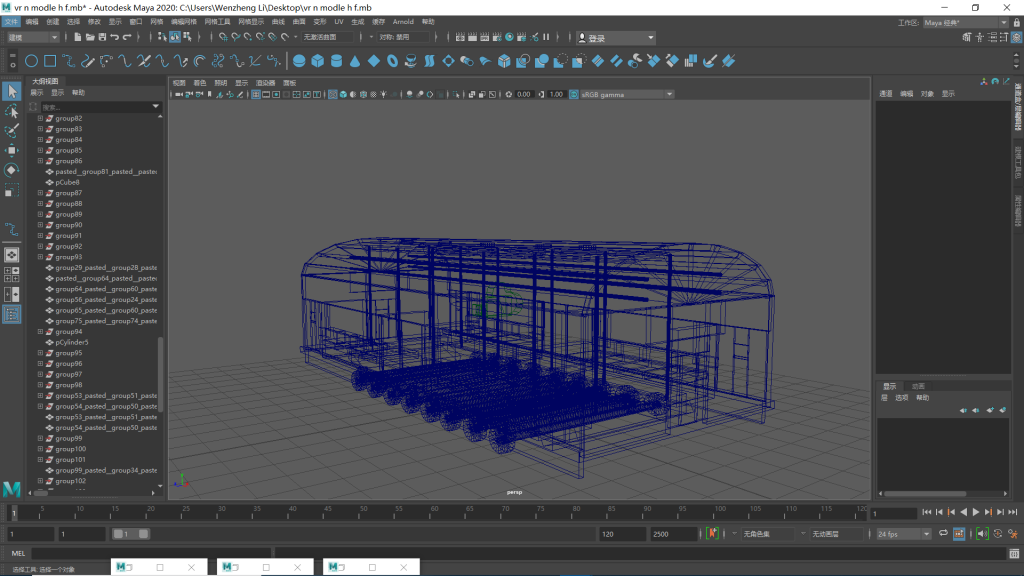1024x576 pixels.
Task: Open the 编辑 menu in the main menu bar
Action: [32, 22]
